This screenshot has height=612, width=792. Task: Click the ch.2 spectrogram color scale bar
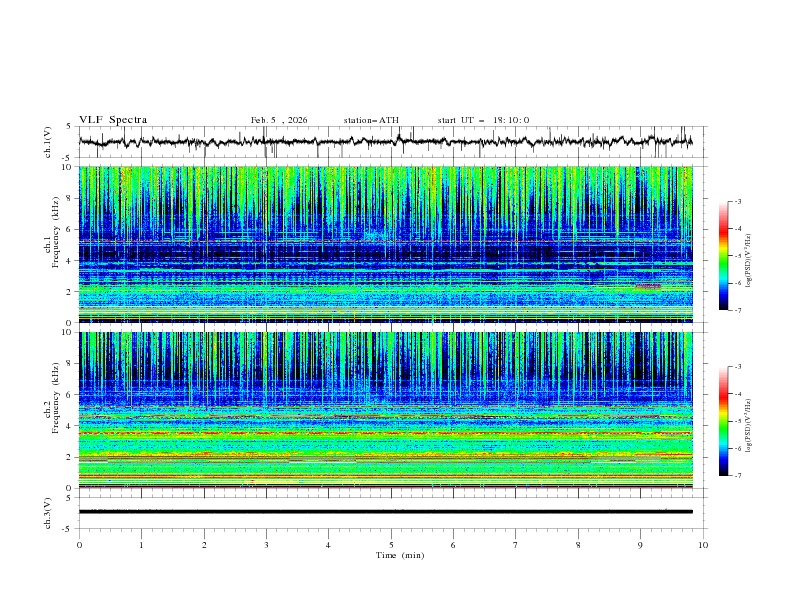click(723, 421)
